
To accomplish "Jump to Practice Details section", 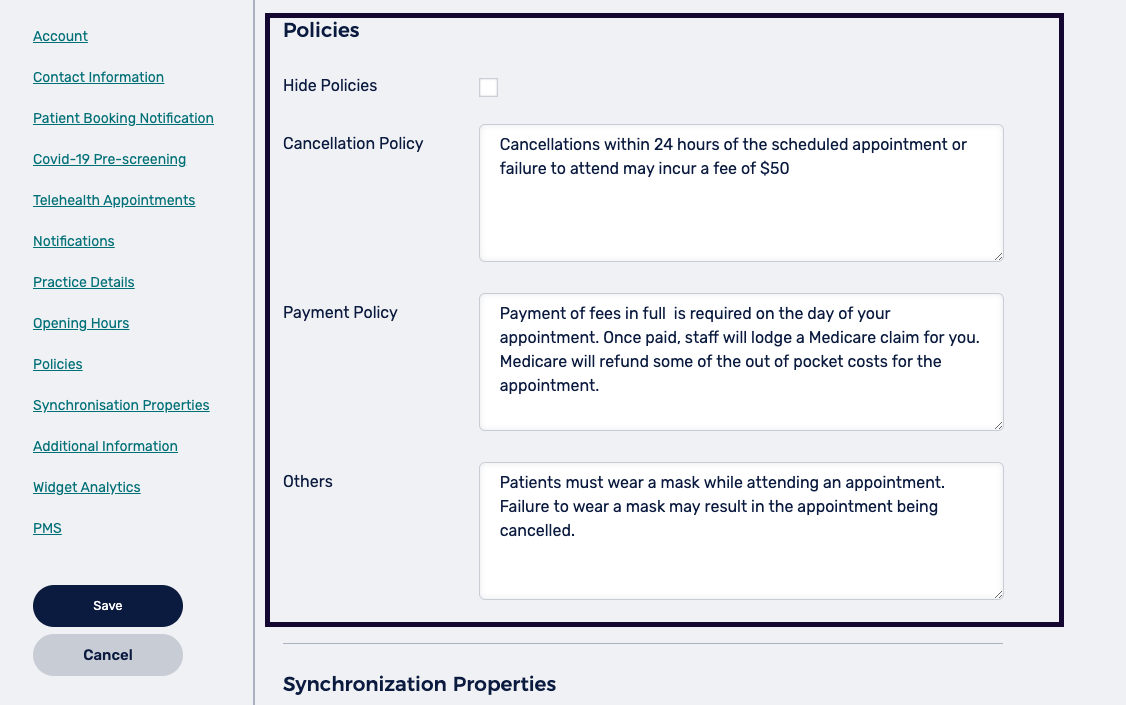I will pos(84,282).
